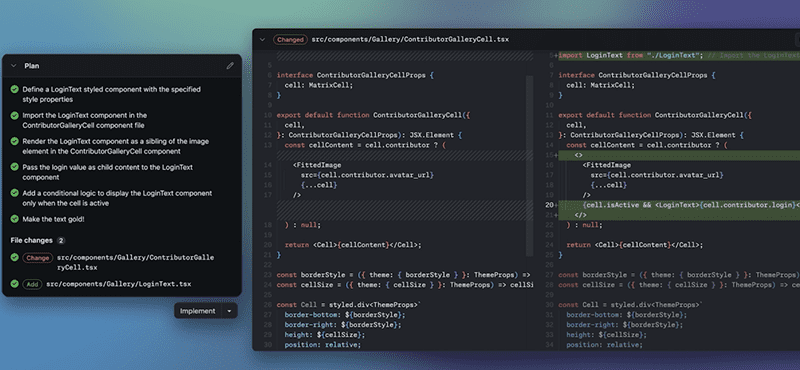This screenshot has height=370, width=800.
Task: Collapse the ContributorGalleryCell.tsx diff chevron
Action: point(262,39)
